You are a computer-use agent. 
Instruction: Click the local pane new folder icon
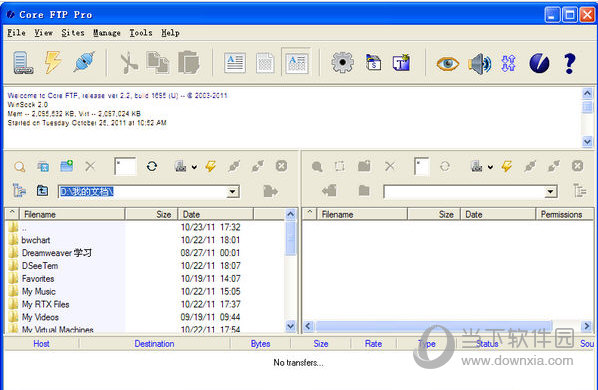click(x=67, y=166)
